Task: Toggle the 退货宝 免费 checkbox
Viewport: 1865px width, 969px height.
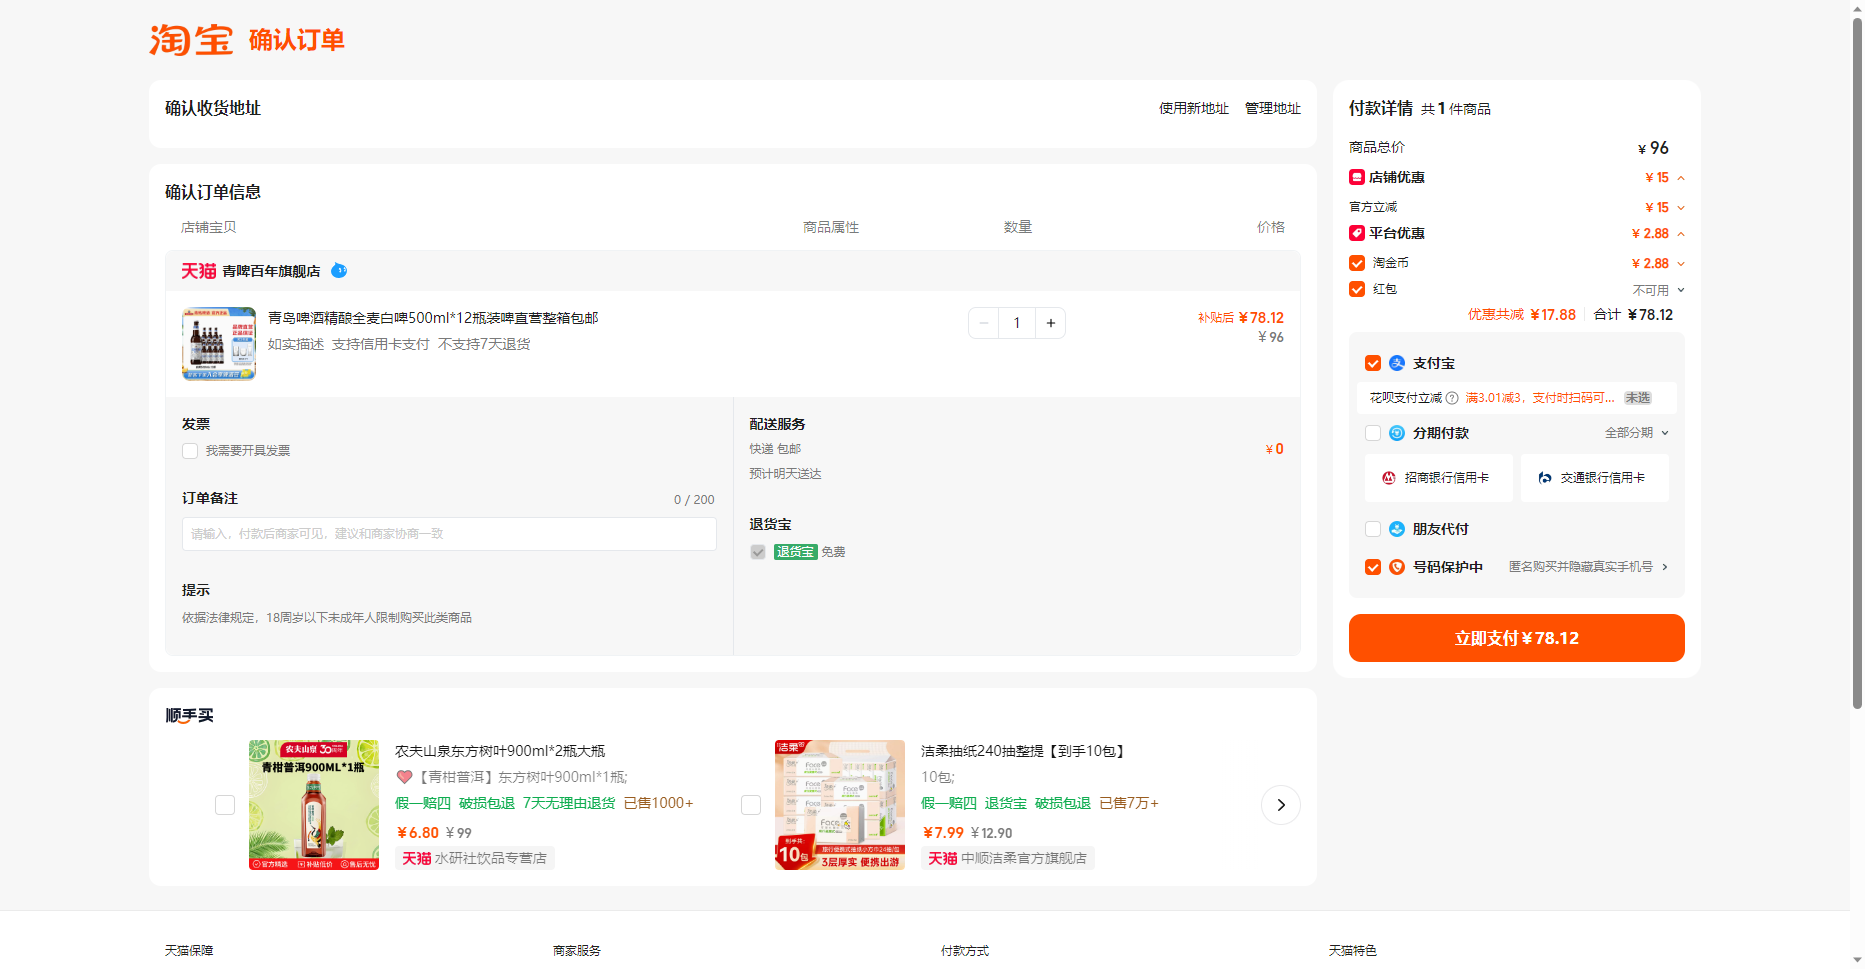Action: coord(758,552)
